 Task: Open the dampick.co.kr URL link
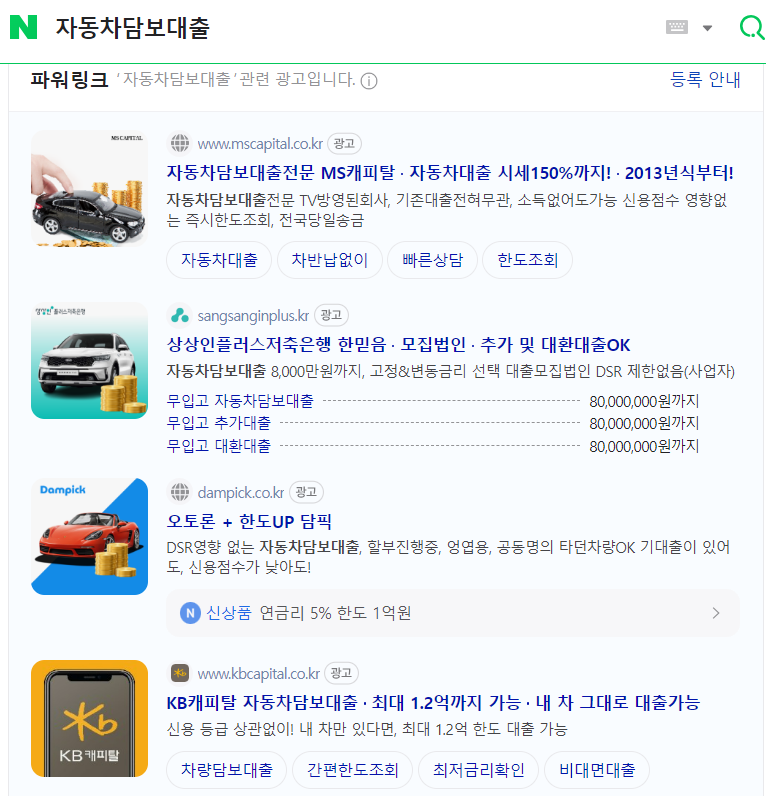[x=241, y=492]
